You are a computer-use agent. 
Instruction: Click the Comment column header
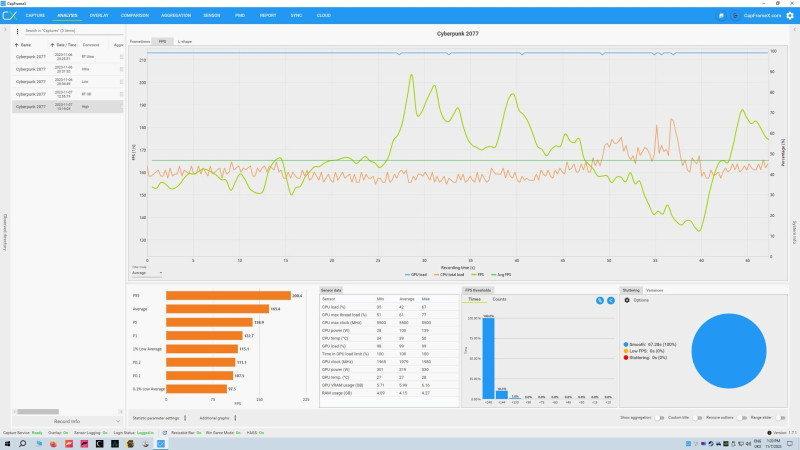point(91,45)
